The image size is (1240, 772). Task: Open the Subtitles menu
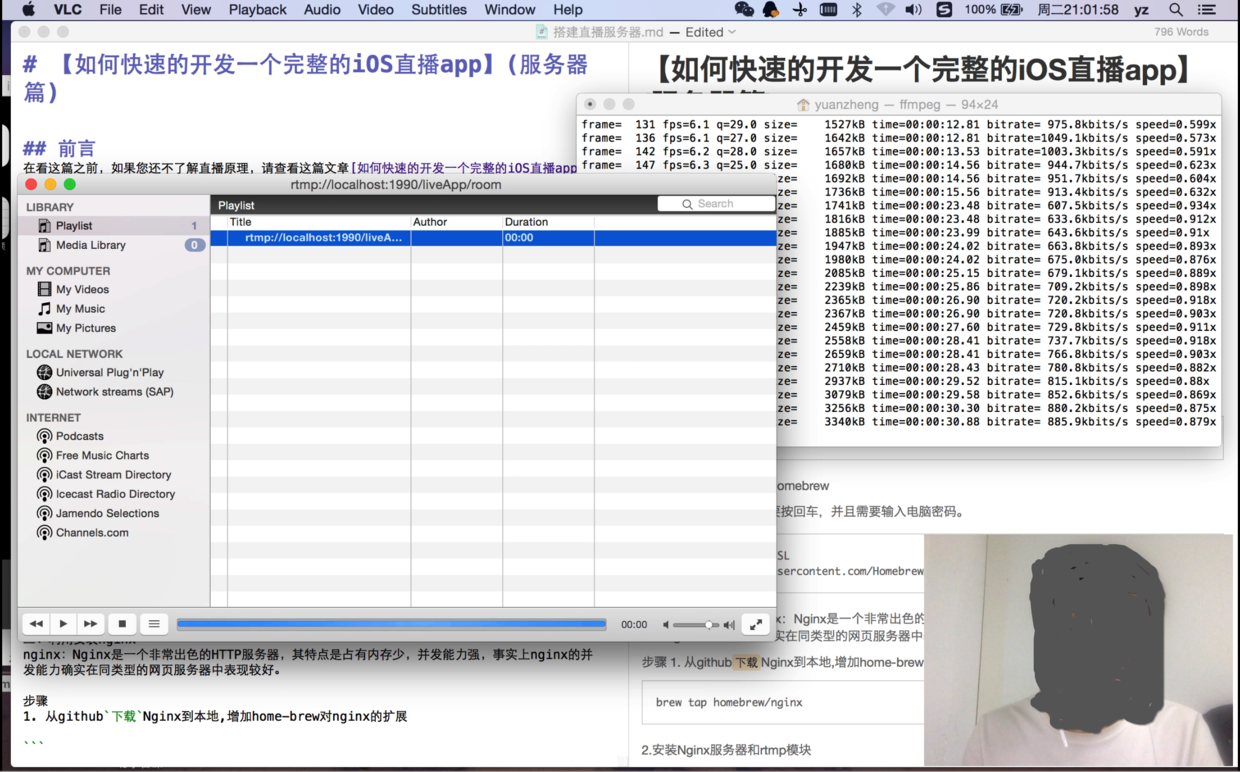coord(438,10)
